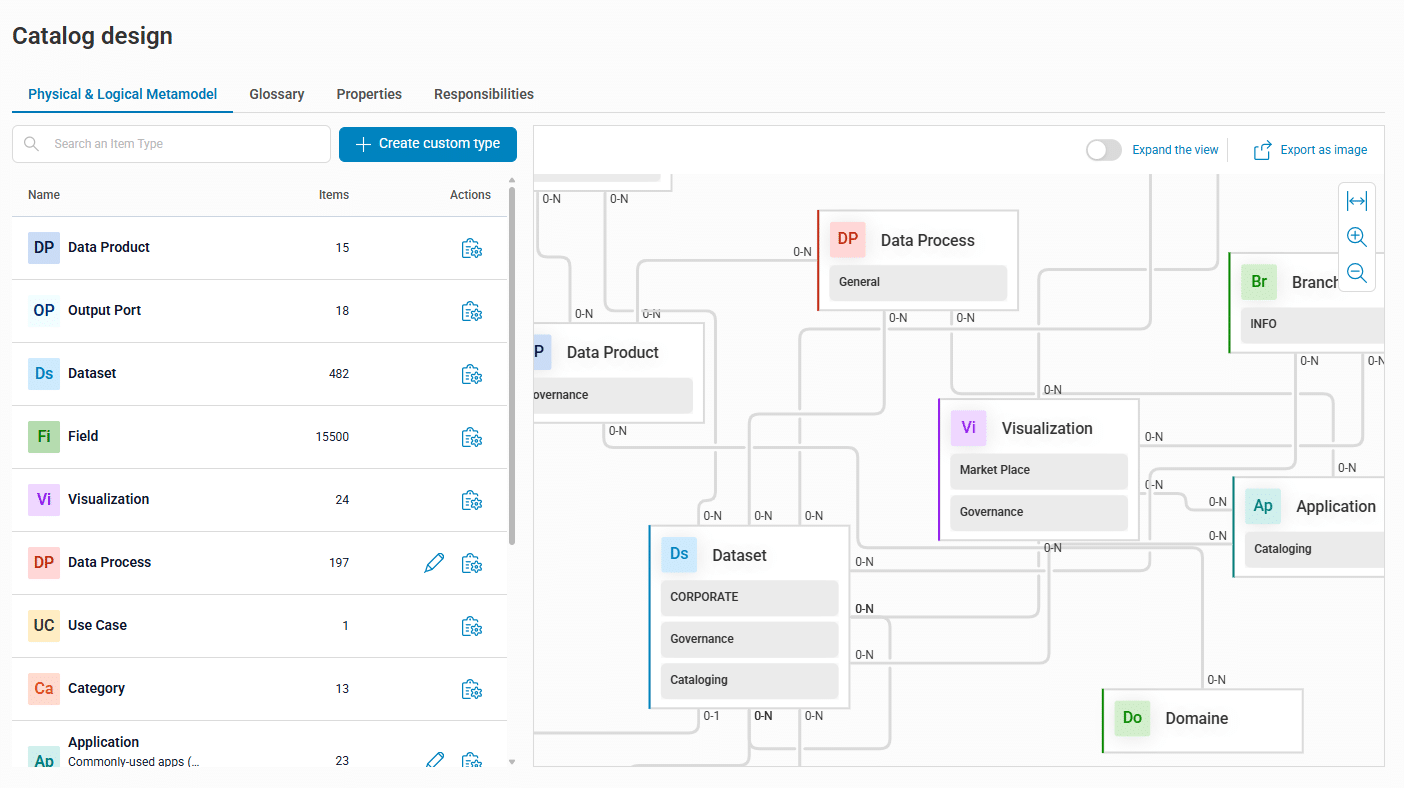Open settings icon for Output Port row
The height and width of the screenshot is (788, 1404).
coord(472,311)
